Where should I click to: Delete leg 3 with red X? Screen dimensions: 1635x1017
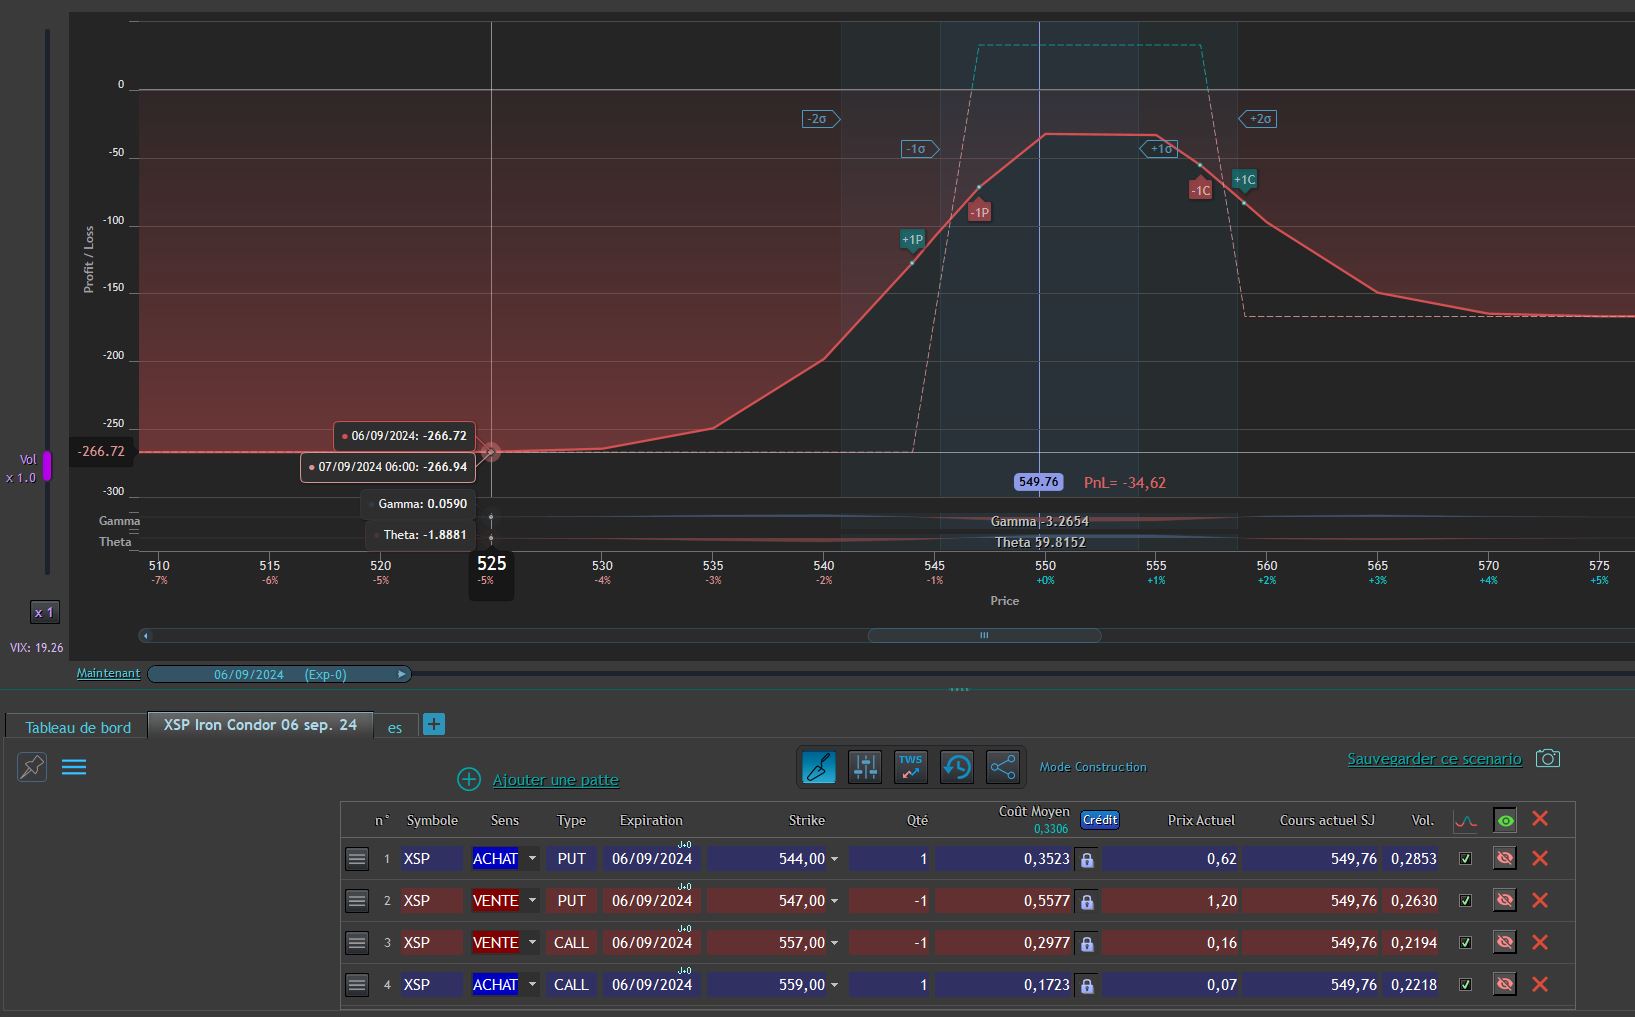click(x=1539, y=943)
